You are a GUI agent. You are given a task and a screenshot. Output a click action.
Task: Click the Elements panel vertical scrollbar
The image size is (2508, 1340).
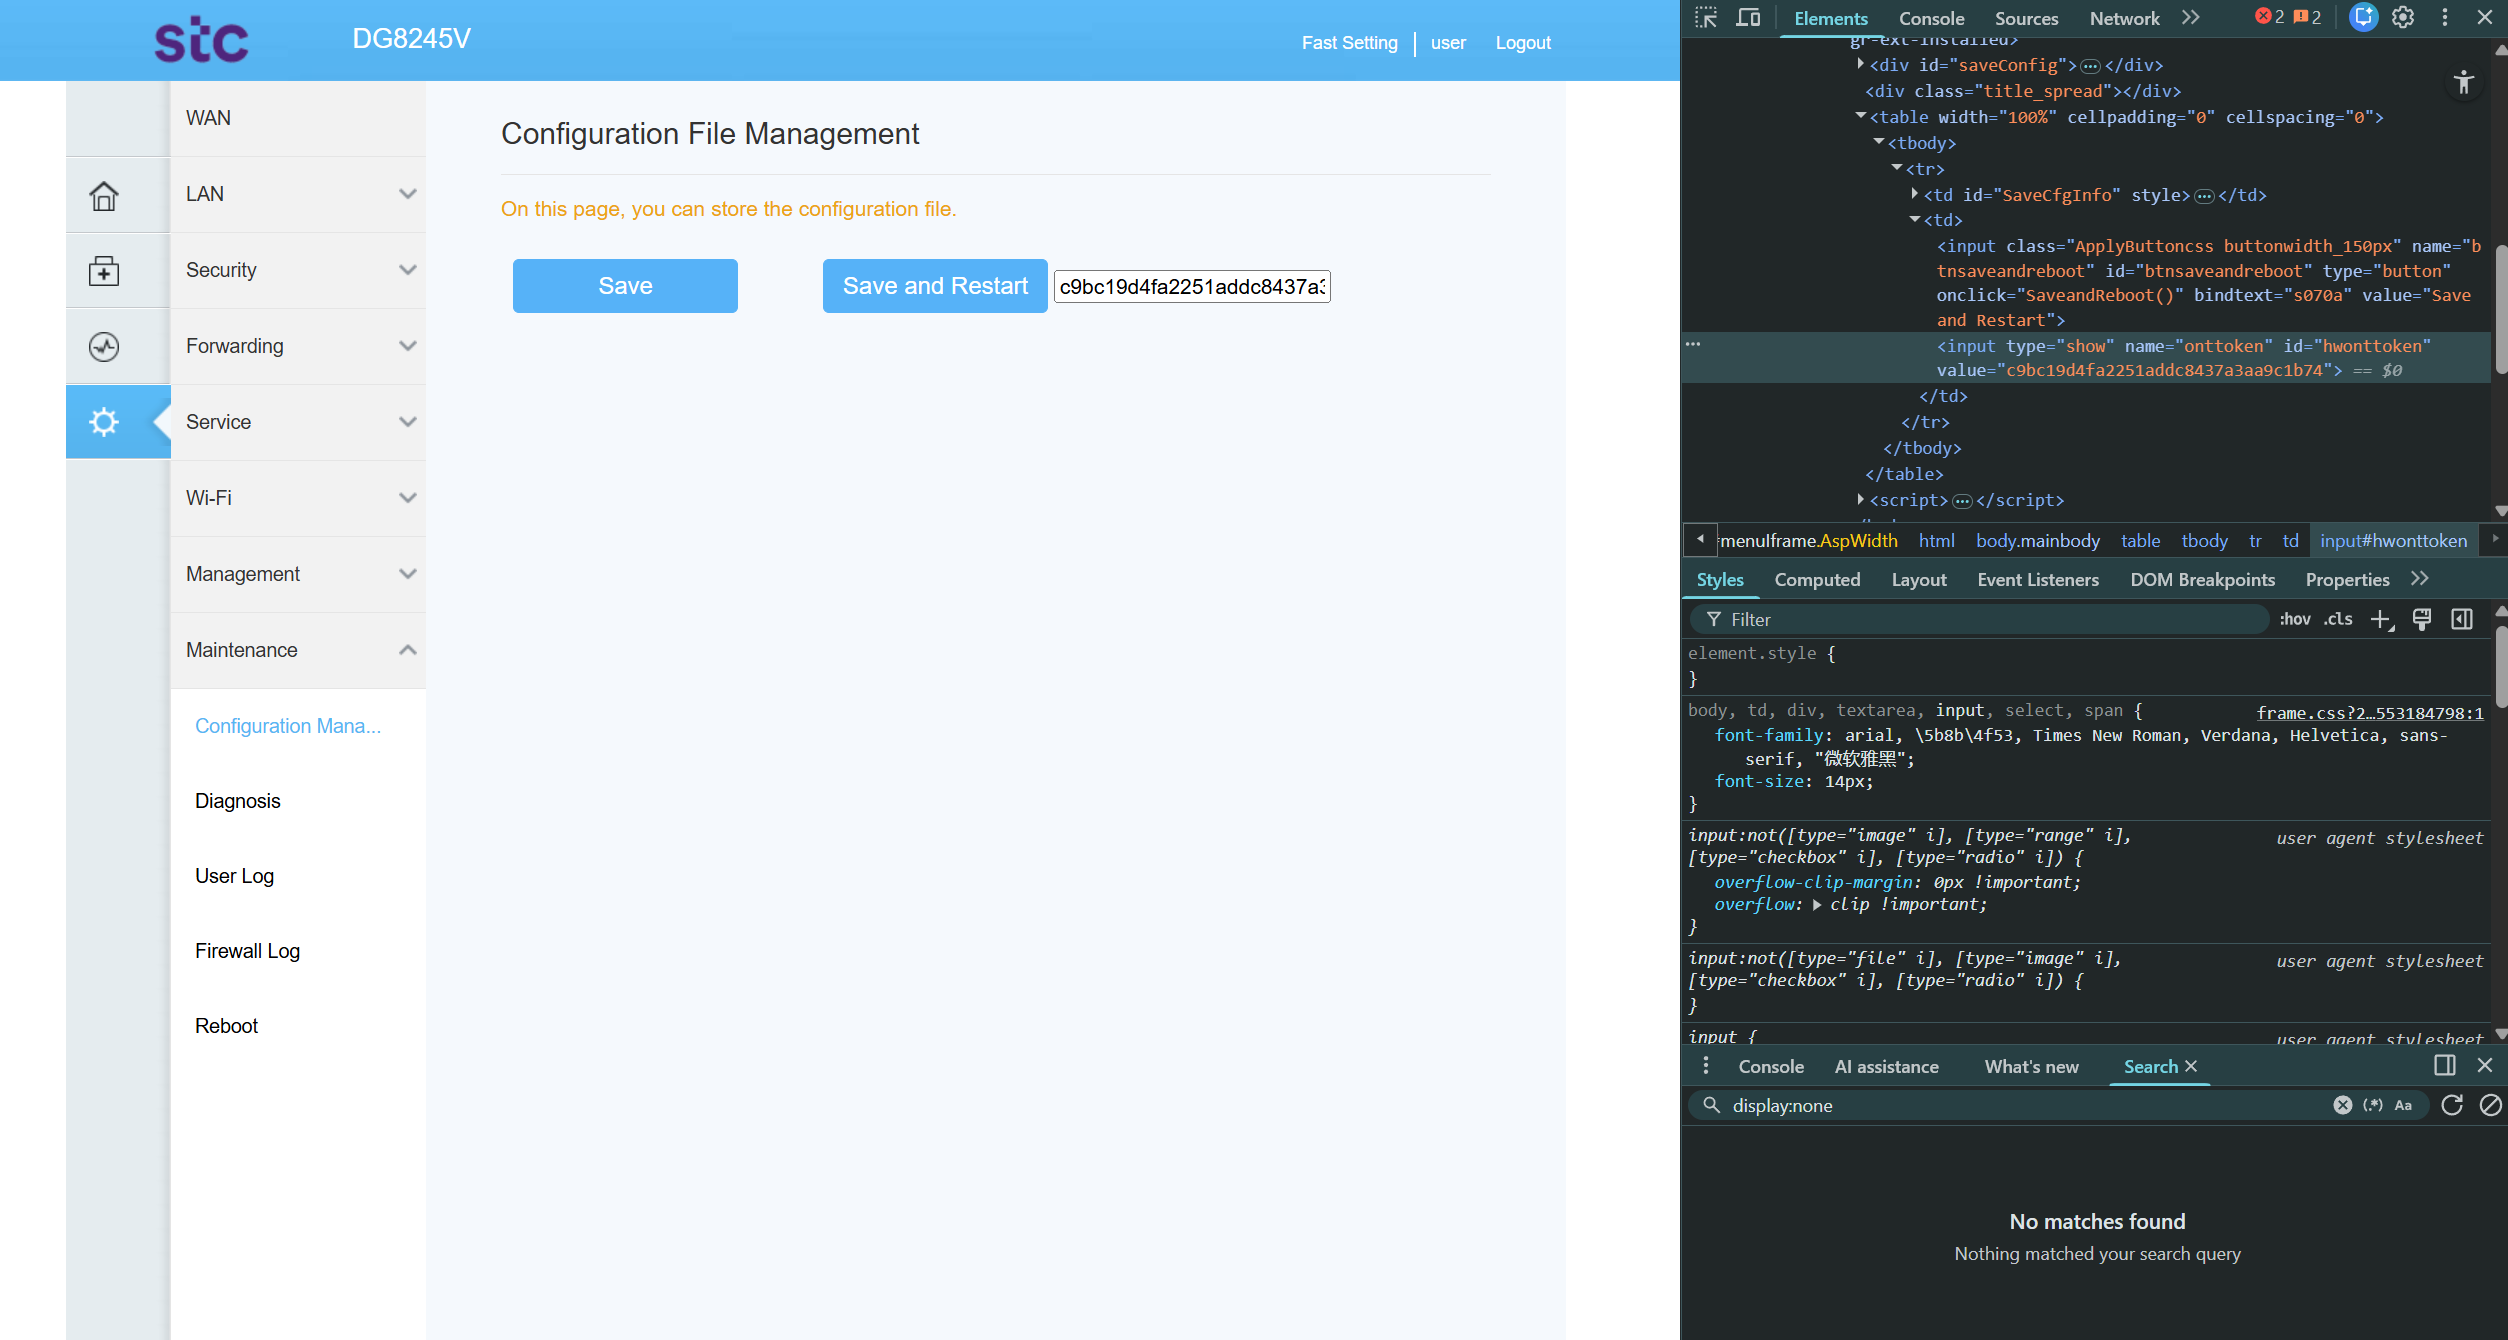click(2500, 310)
